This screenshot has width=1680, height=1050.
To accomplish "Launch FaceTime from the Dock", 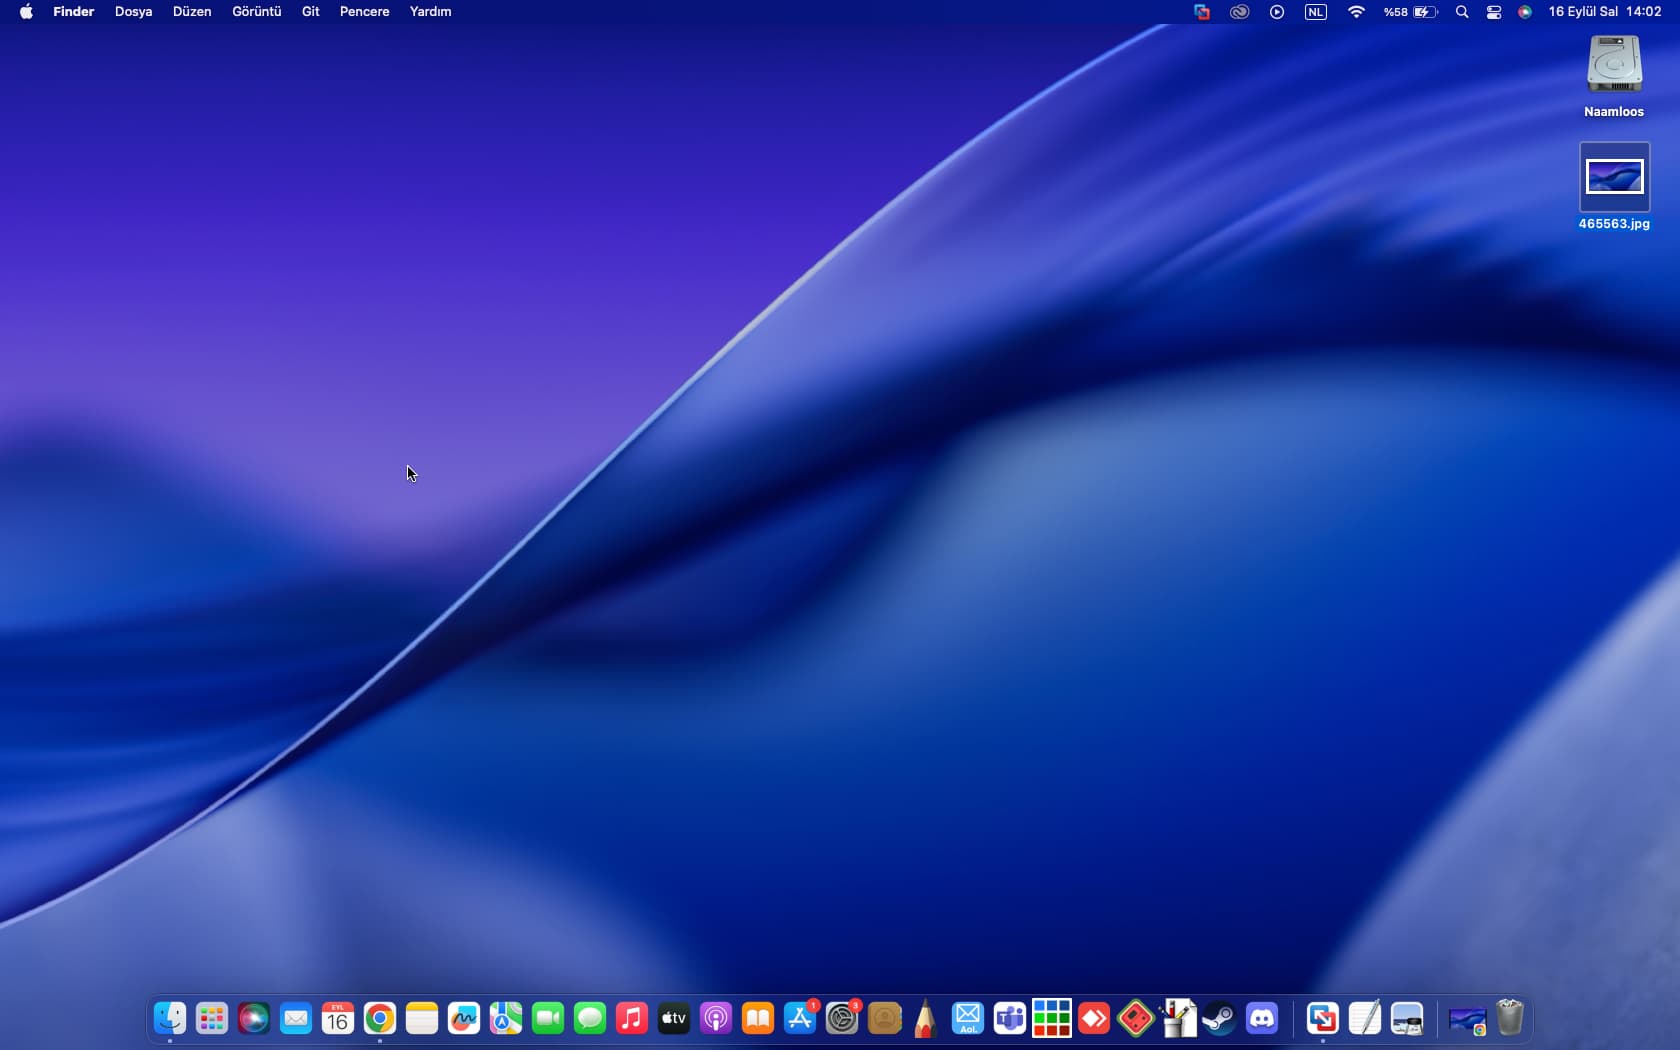I will pos(548,1019).
